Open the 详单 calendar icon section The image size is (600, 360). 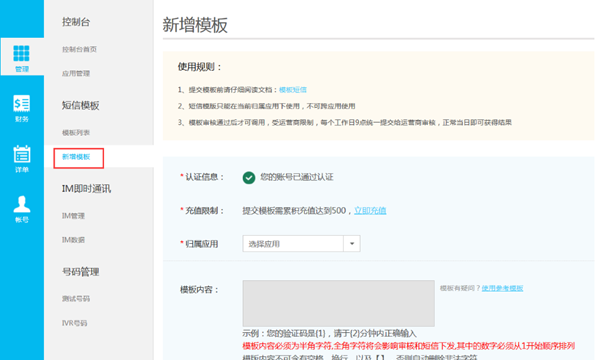pos(22,159)
